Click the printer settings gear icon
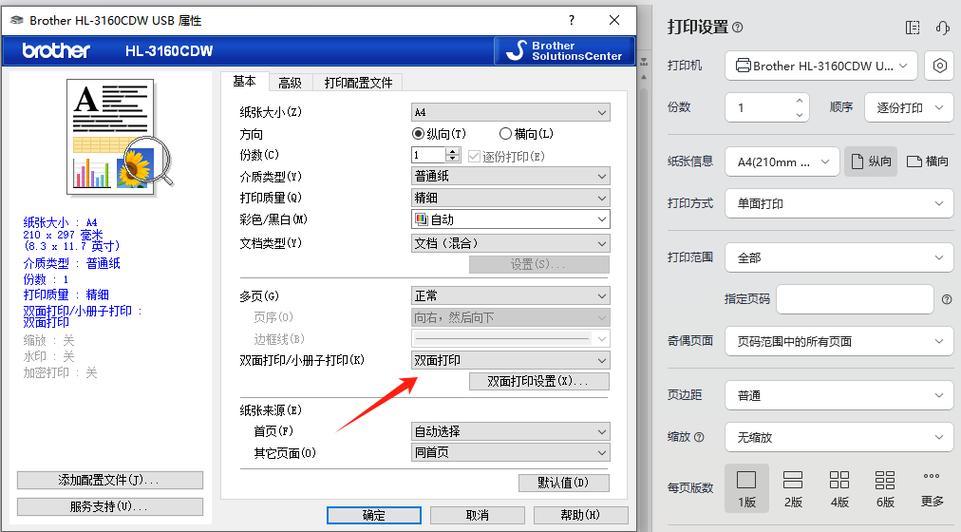The width and height of the screenshot is (961, 532). click(x=939, y=66)
